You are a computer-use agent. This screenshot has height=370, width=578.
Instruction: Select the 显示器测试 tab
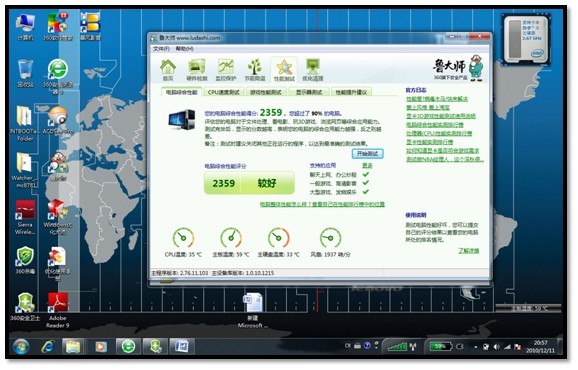(309, 92)
